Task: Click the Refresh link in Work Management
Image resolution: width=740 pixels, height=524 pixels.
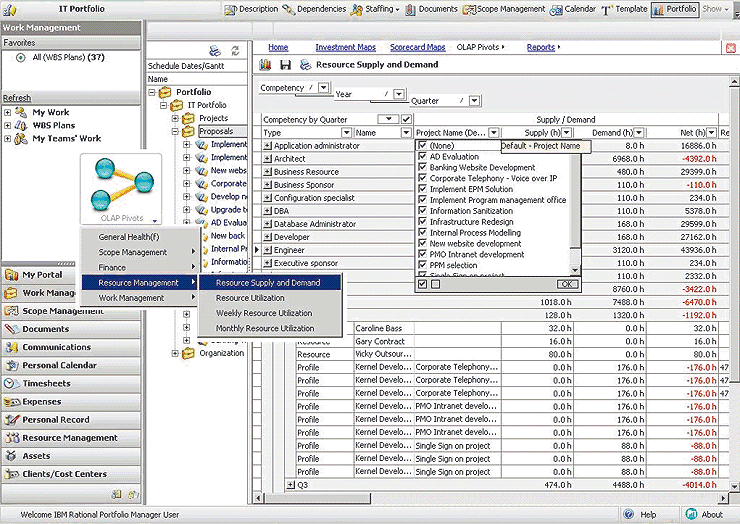Action: click(17, 98)
